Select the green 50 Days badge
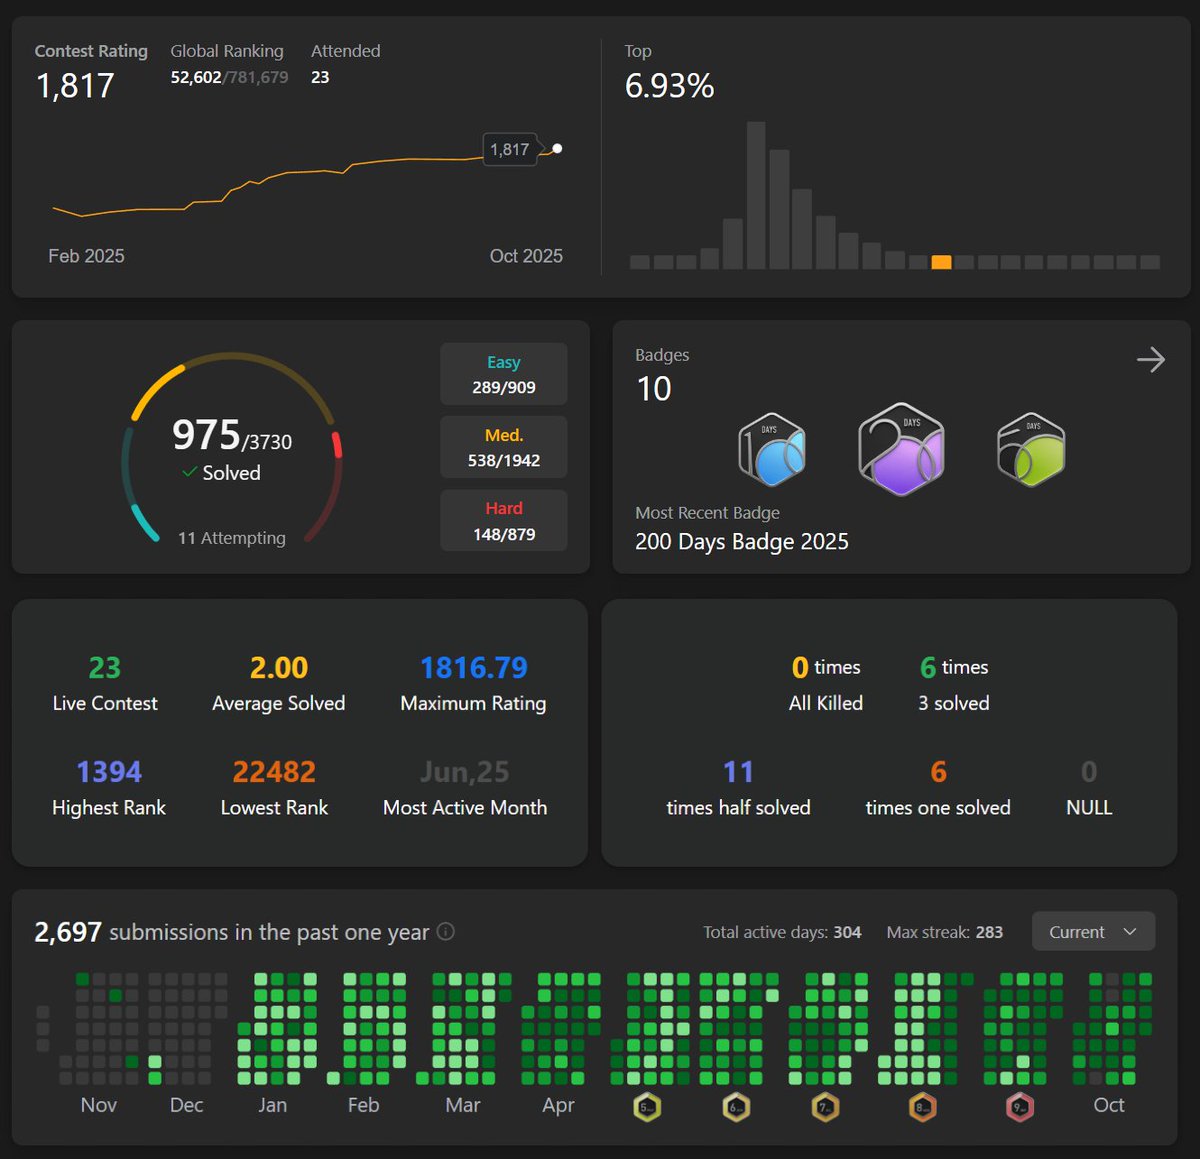 tap(1030, 449)
